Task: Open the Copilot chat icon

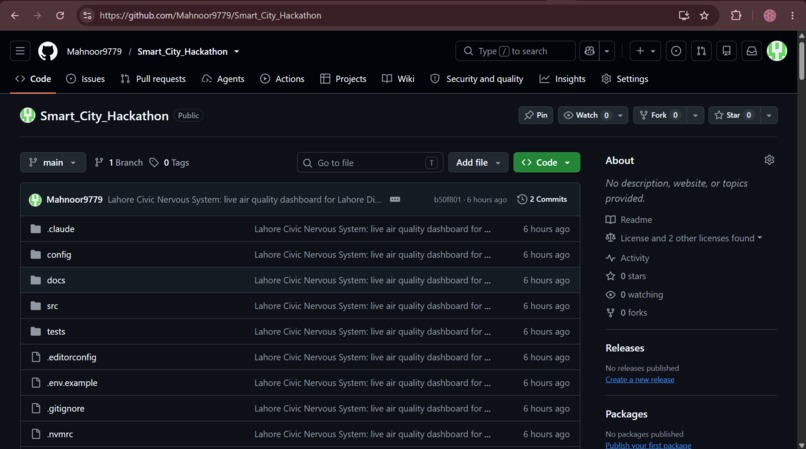Action: 590,51
